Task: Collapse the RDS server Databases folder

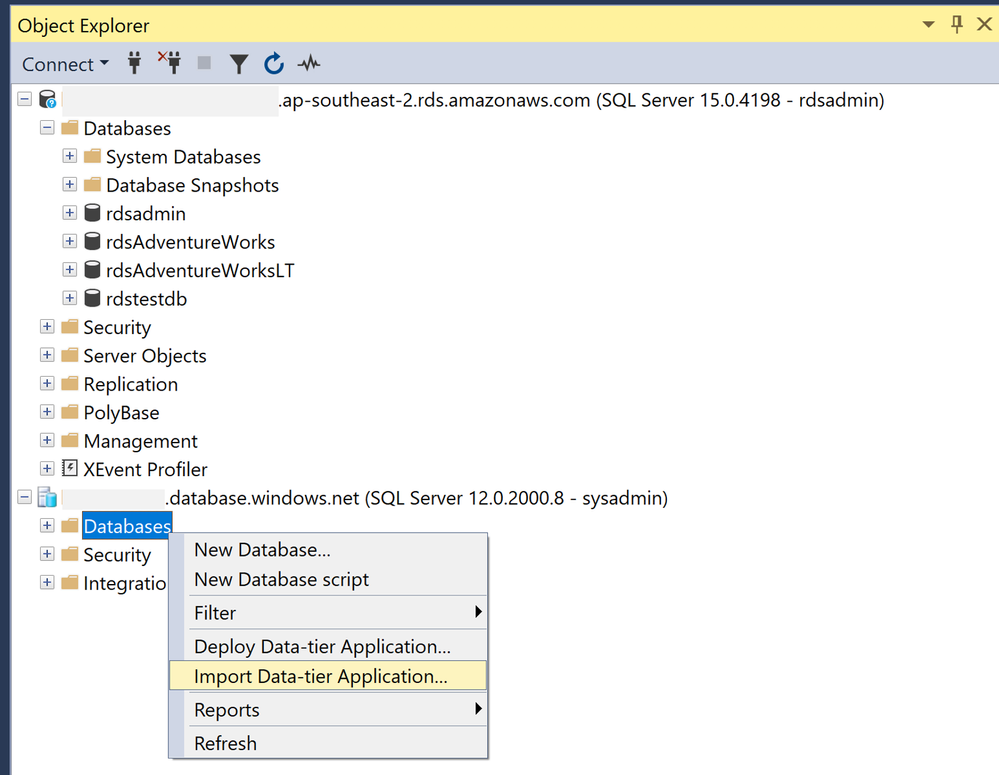Action: (x=47, y=127)
